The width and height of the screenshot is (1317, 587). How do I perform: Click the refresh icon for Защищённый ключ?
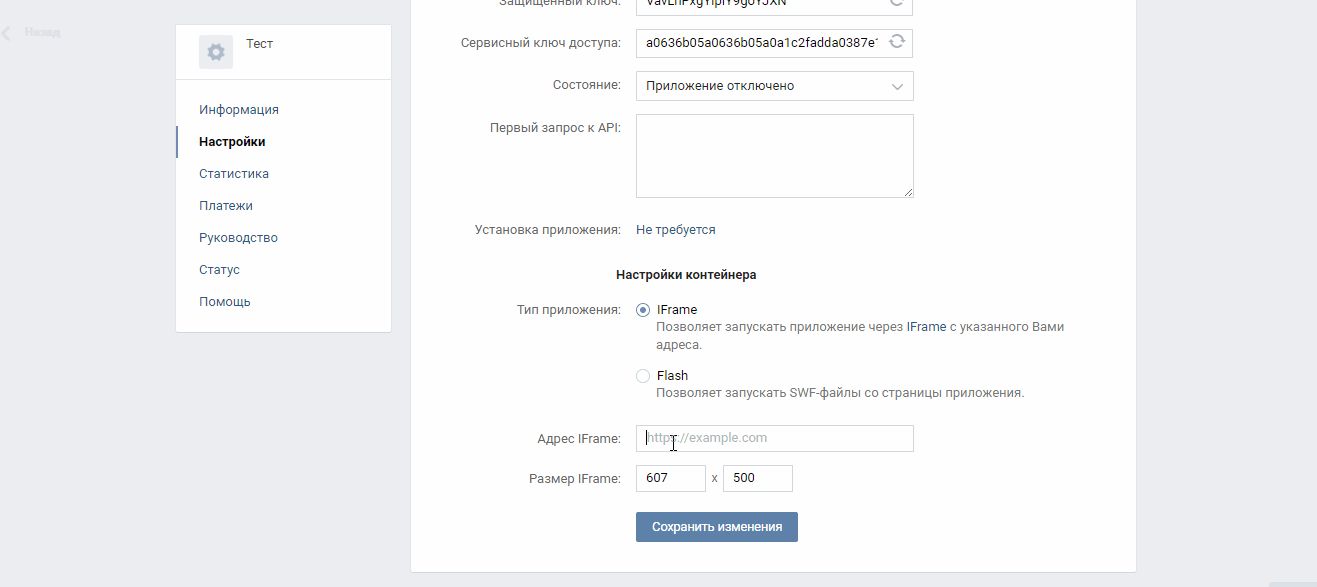[897, 3]
